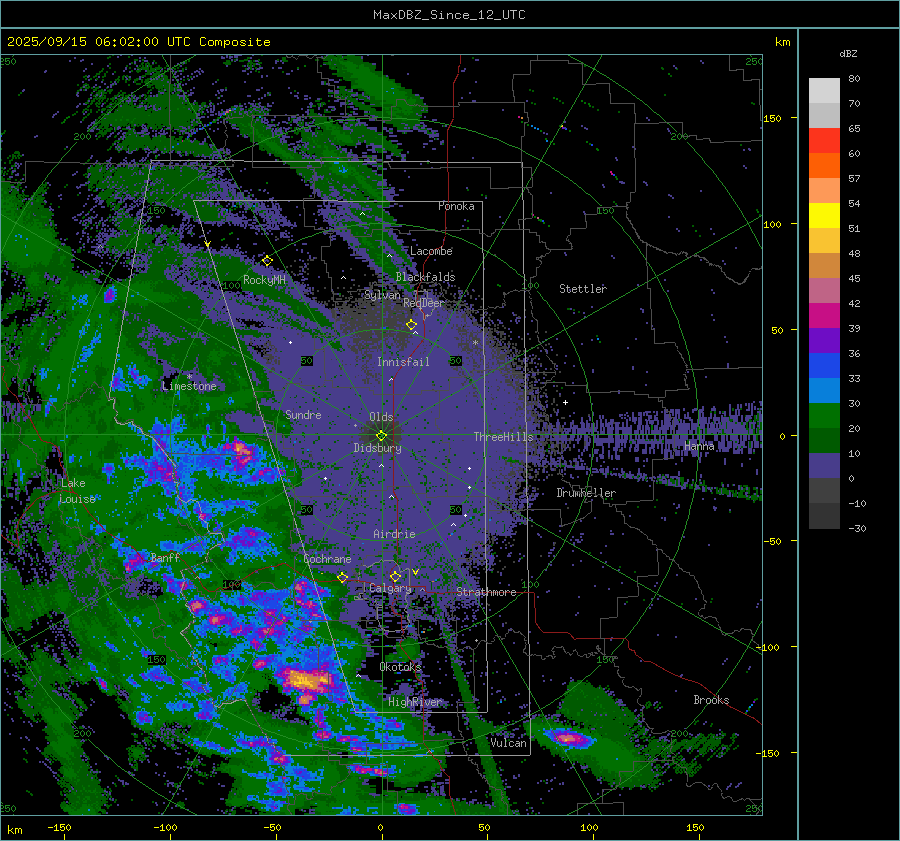This screenshot has width=900, height=841.
Task: Click the Olds city label
Action: (x=381, y=417)
